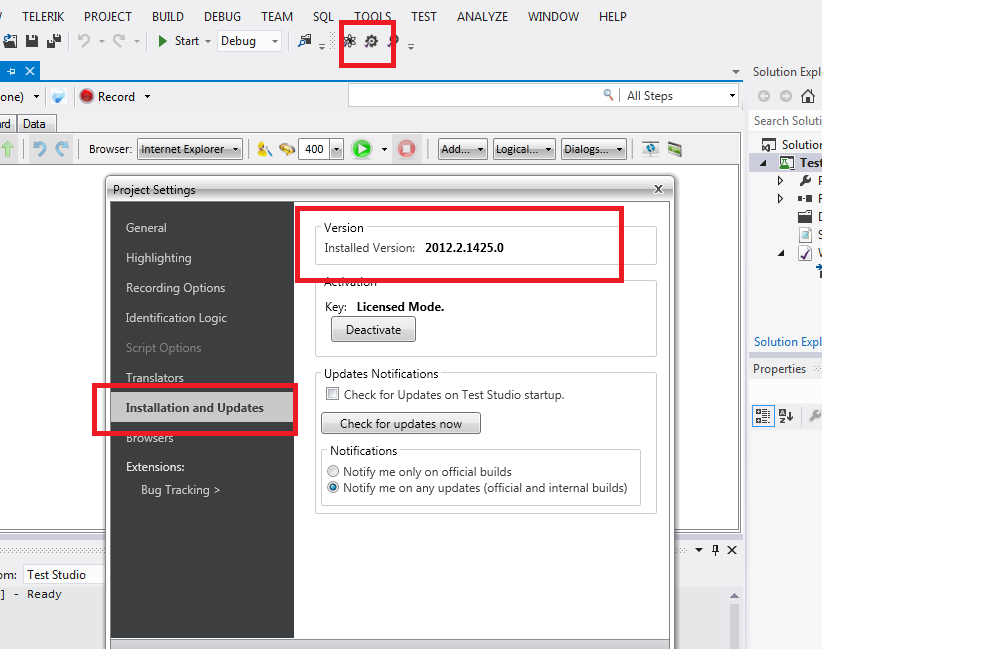Open the 400 delay value dropdown
Image resolution: width=1008 pixels, height=649 pixels.
(x=336, y=149)
